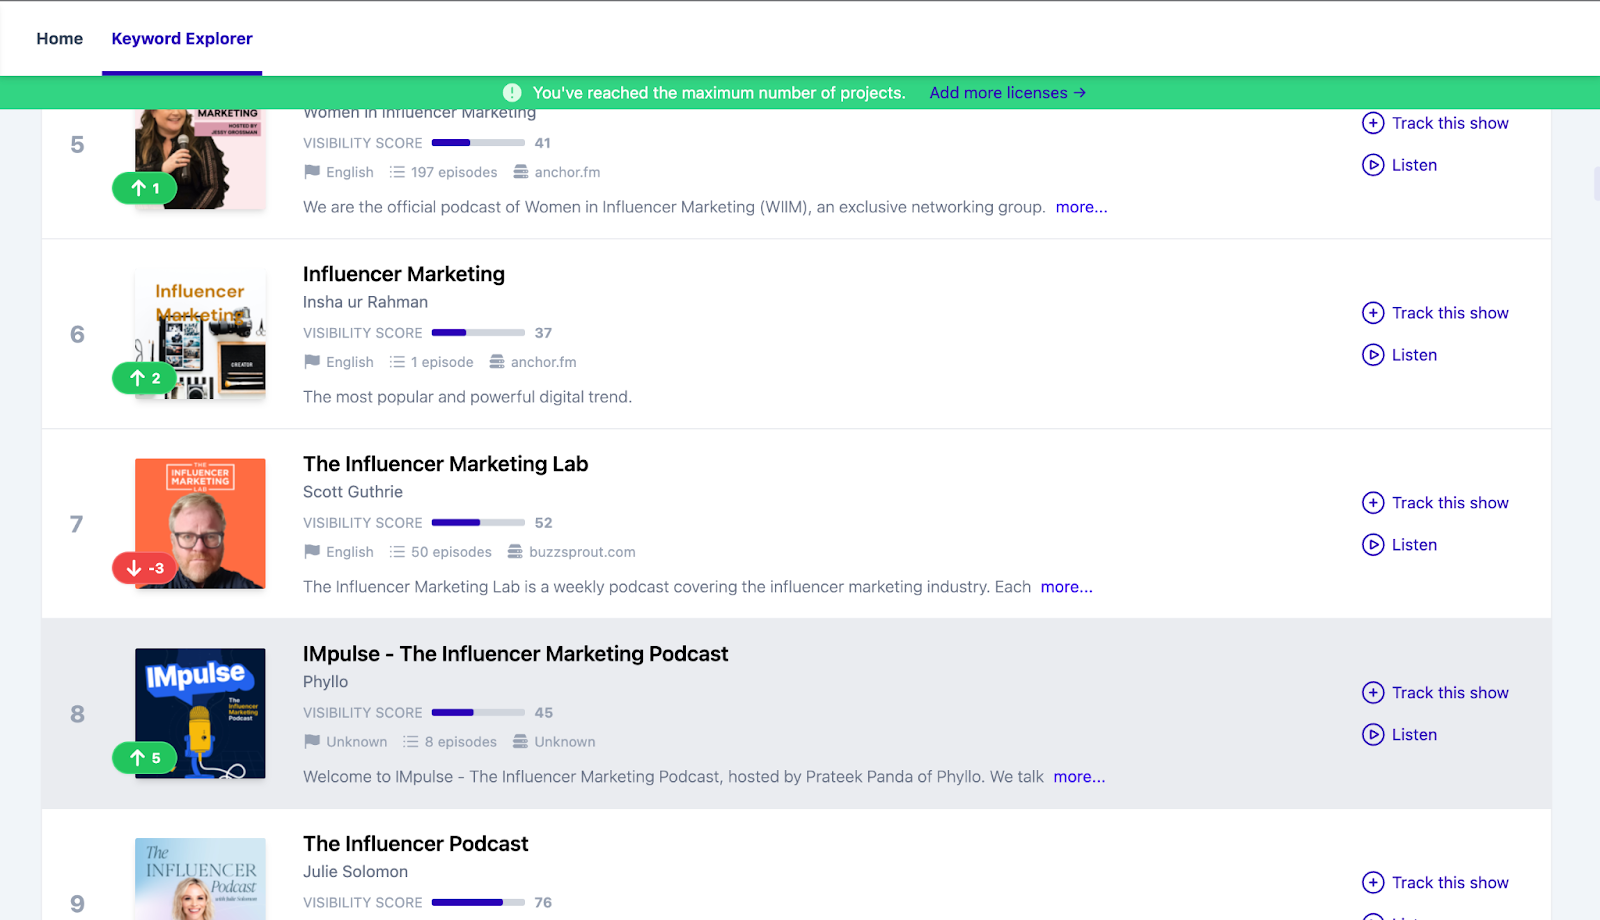Open Insha ur Rahman podcast cover thumbnail
This screenshot has width=1600, height=920.
[x=200, y=334]
